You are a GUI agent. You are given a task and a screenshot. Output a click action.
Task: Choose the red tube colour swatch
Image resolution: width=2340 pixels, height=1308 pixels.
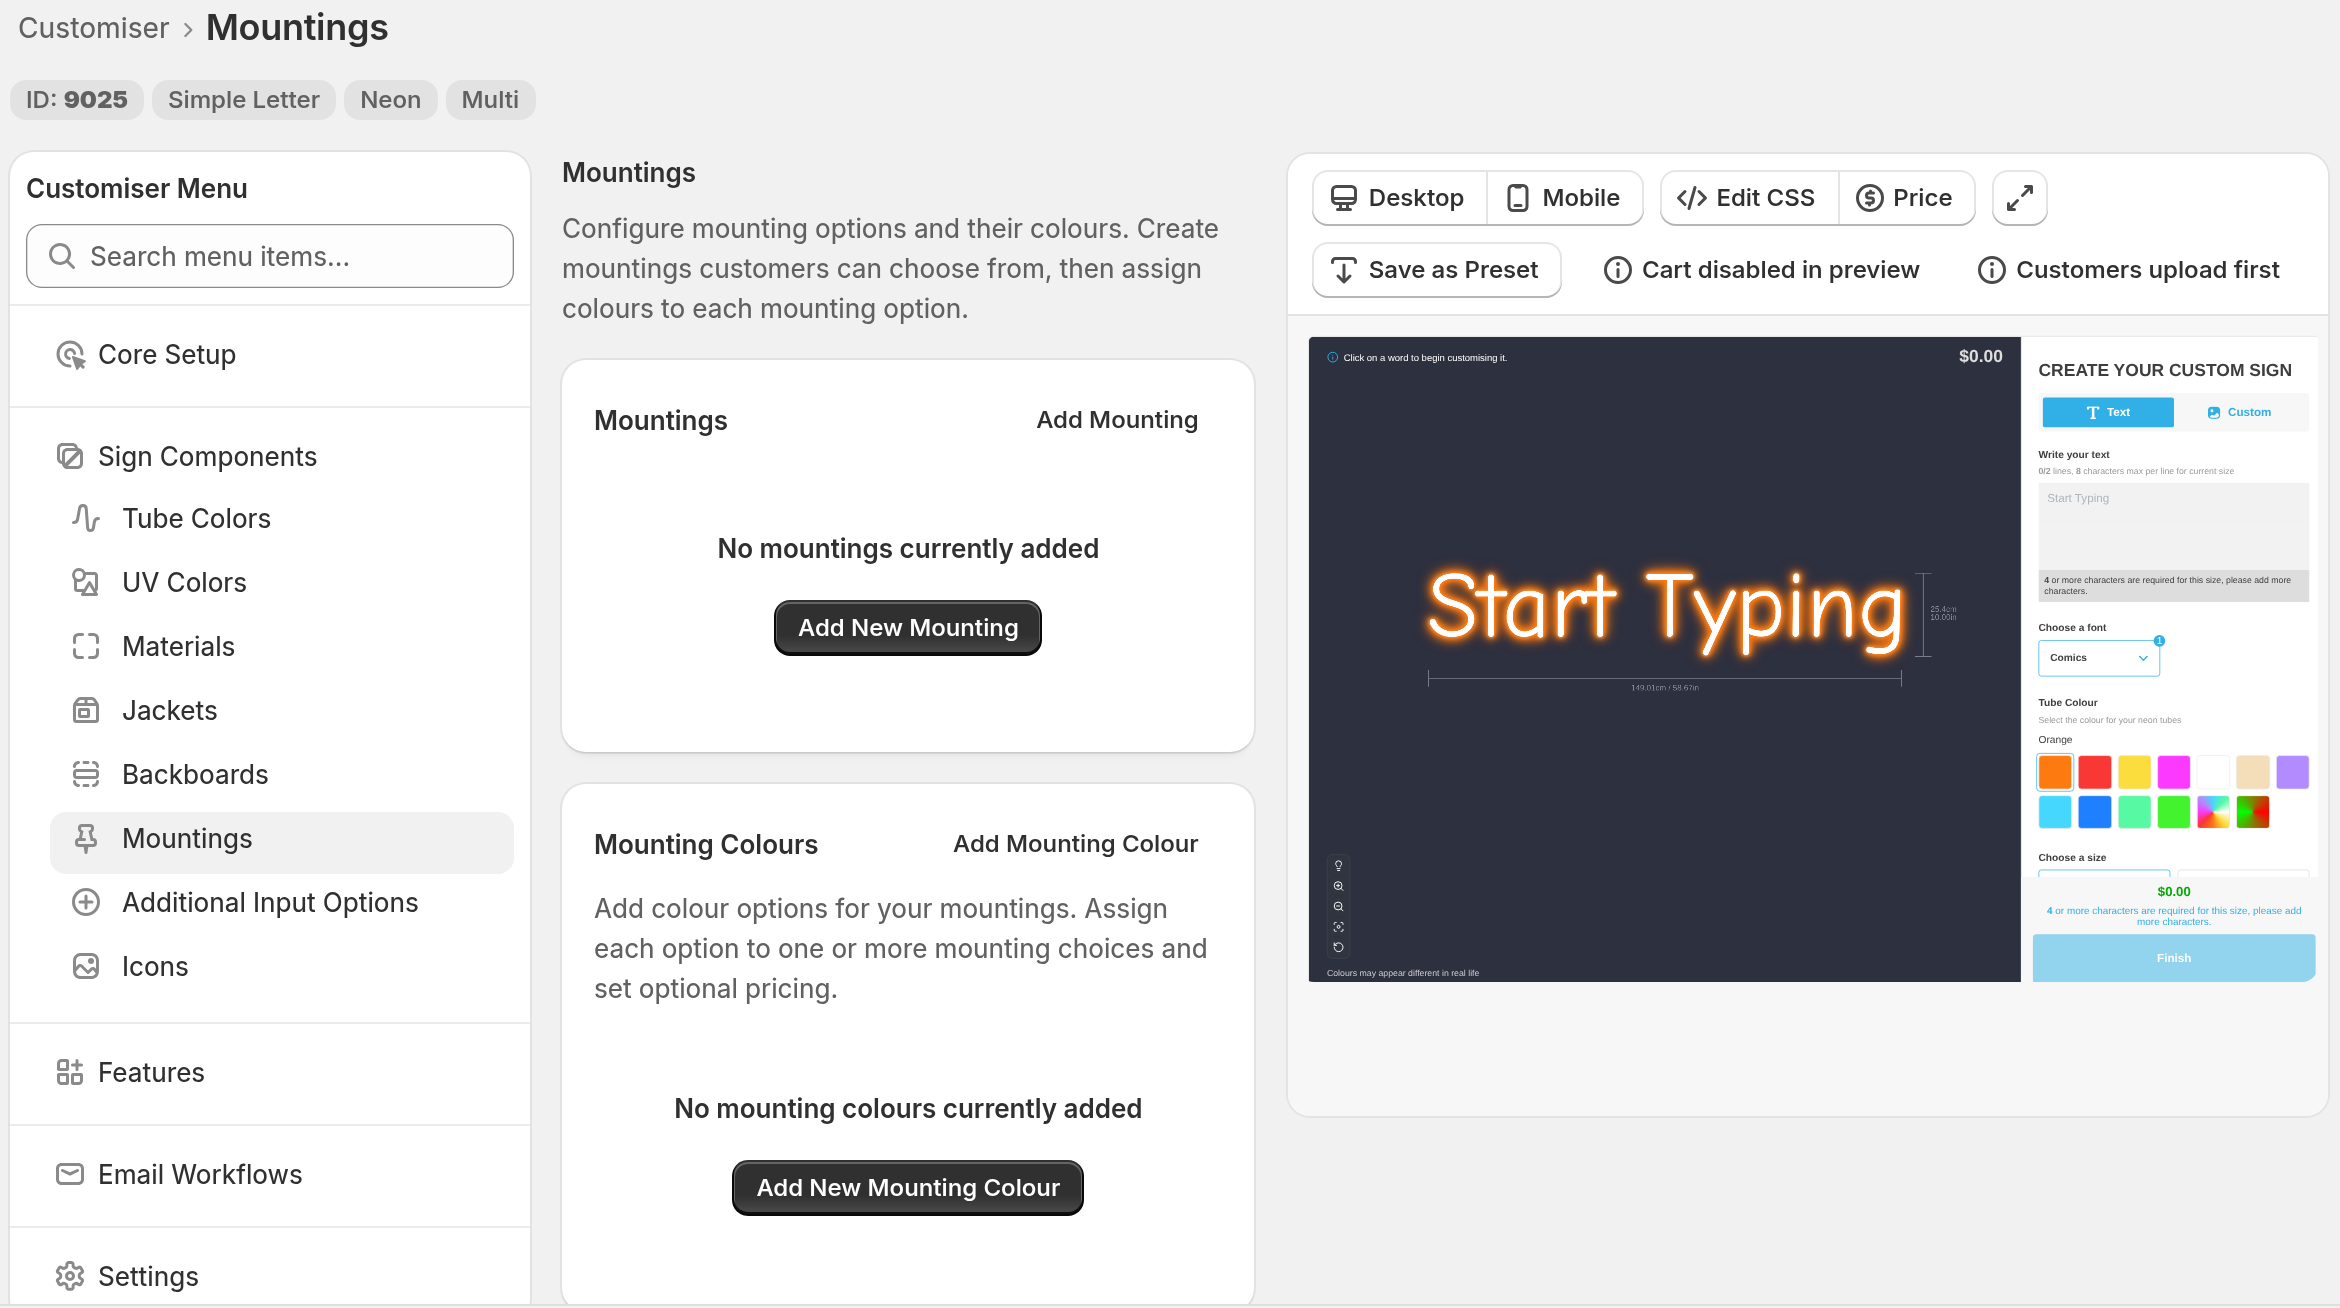(x=2094, y=772)
